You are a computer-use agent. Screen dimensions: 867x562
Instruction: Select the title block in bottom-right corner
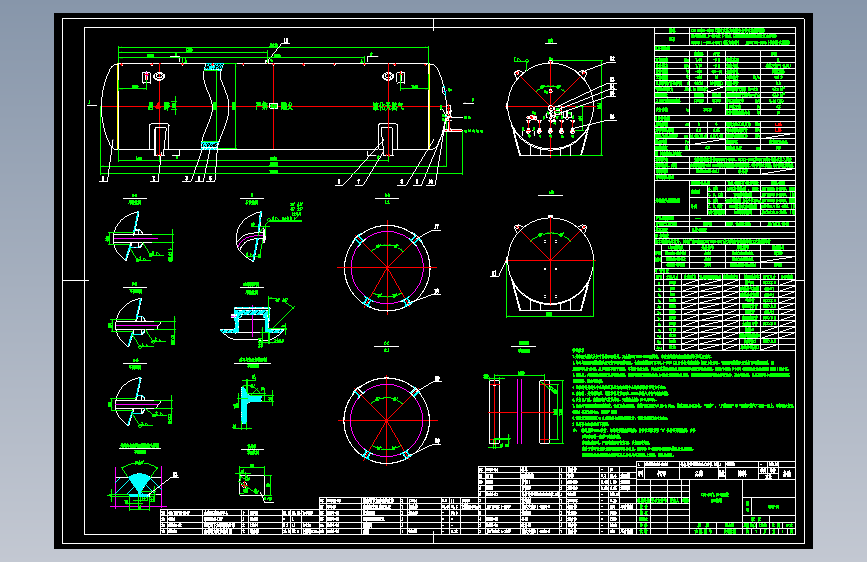(x=716, y=498)
